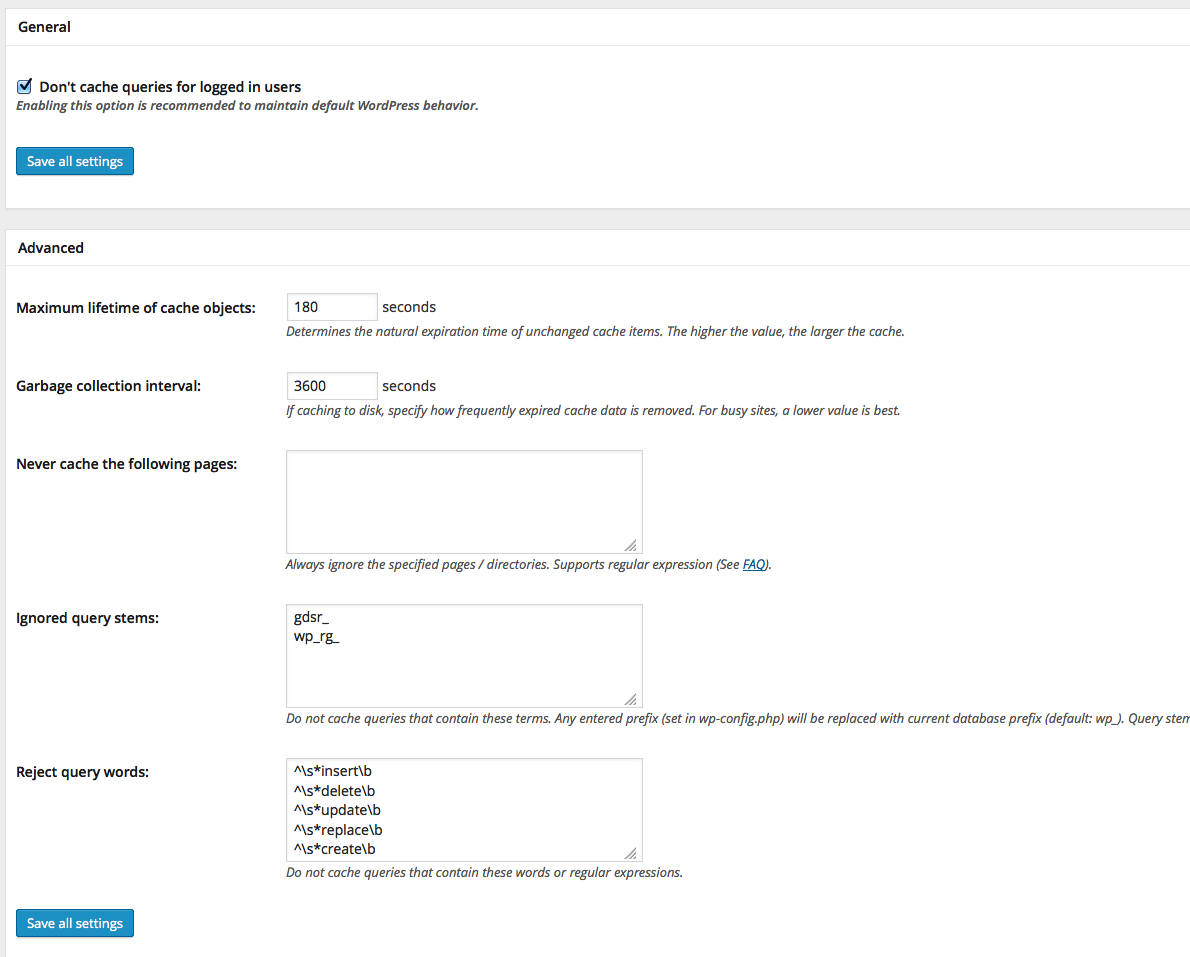Click 'seconds' text beside the 3600 field

409,386
